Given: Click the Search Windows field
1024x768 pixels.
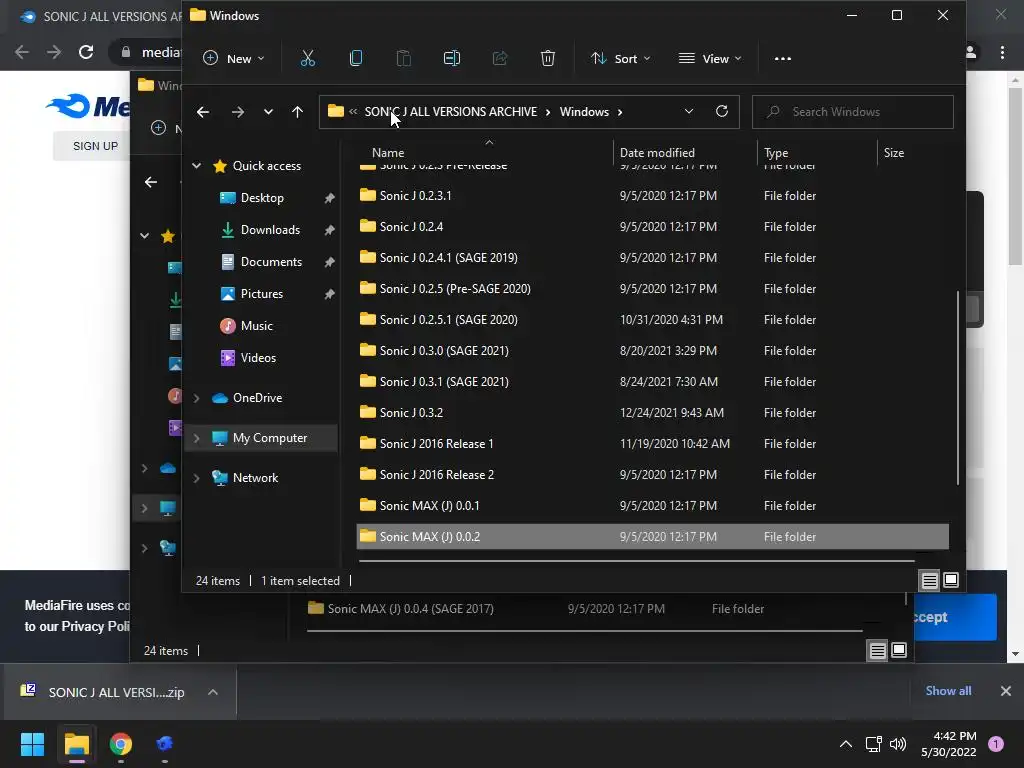Looking at the screenshot, I should pos(852,112).
